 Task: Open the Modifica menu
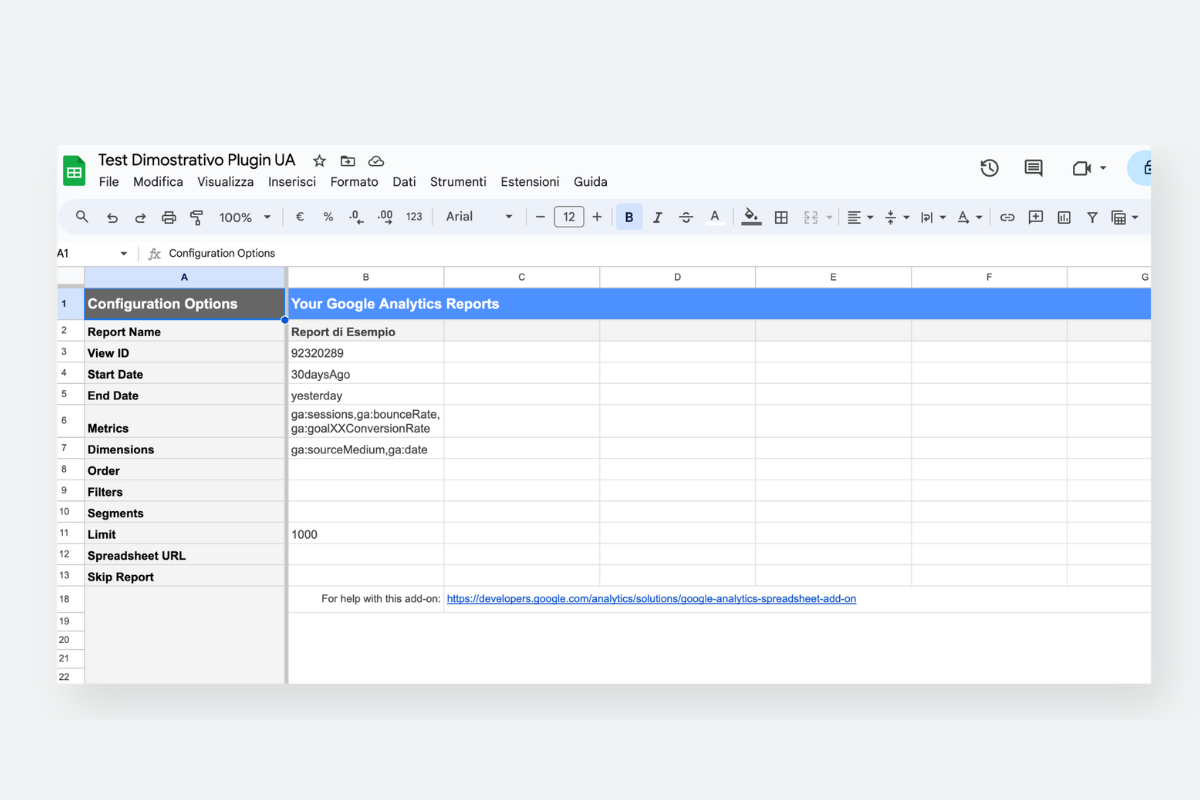(x=158, y=182)
